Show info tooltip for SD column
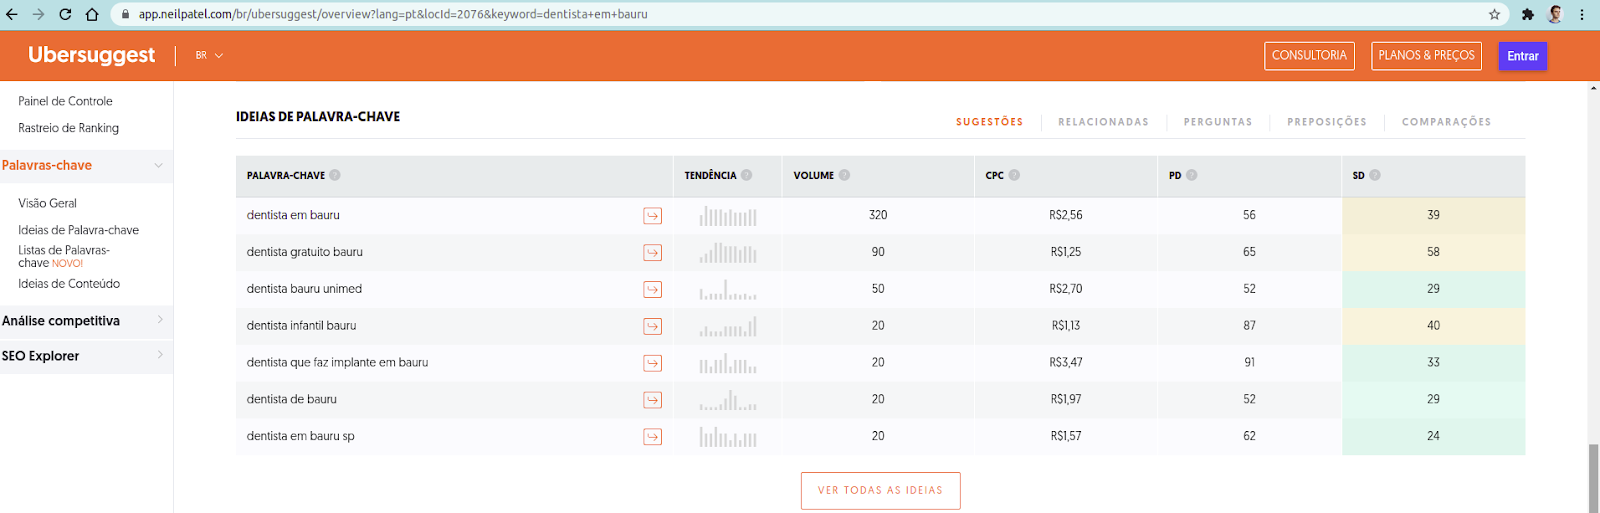Viewport: 1600px width, 513px height. [1375, 175]
